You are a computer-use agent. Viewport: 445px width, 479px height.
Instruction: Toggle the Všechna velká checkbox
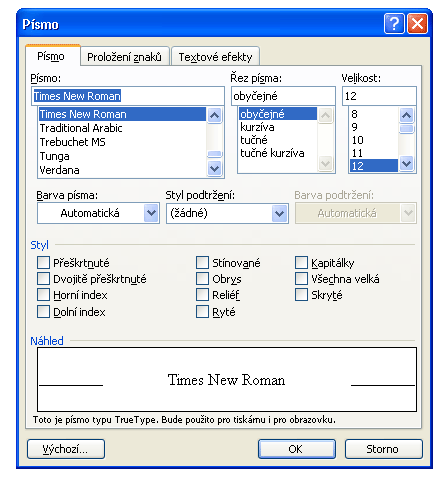click(x=301, y=278)
